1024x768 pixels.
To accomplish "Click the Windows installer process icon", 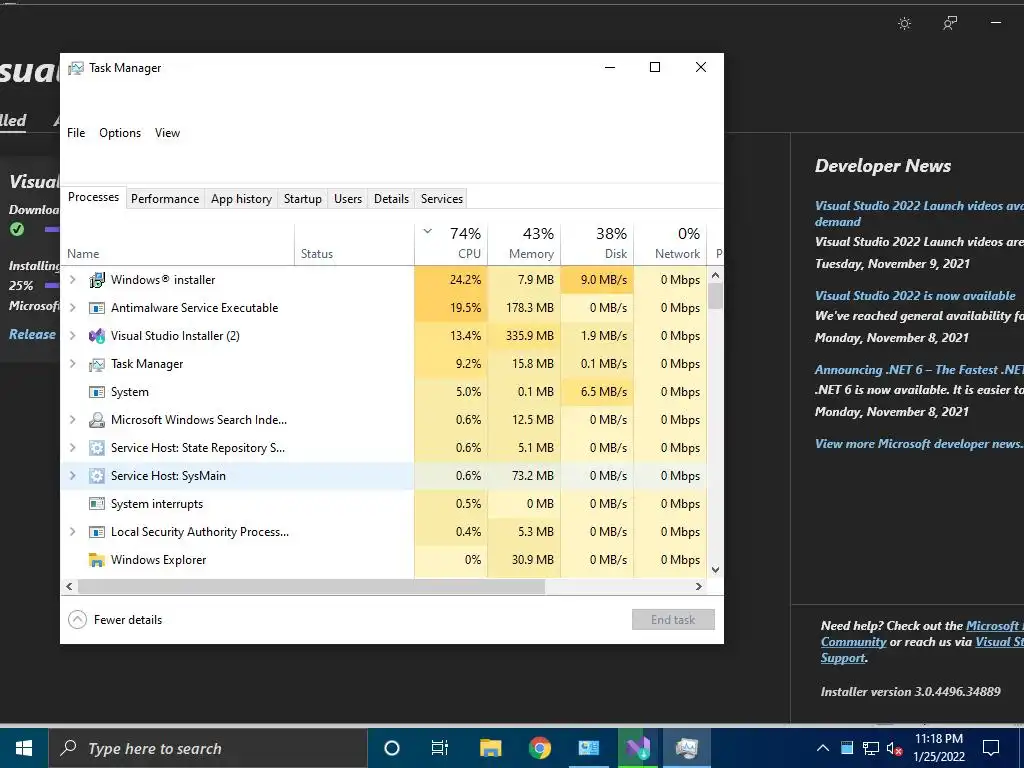I will [97, 280].
